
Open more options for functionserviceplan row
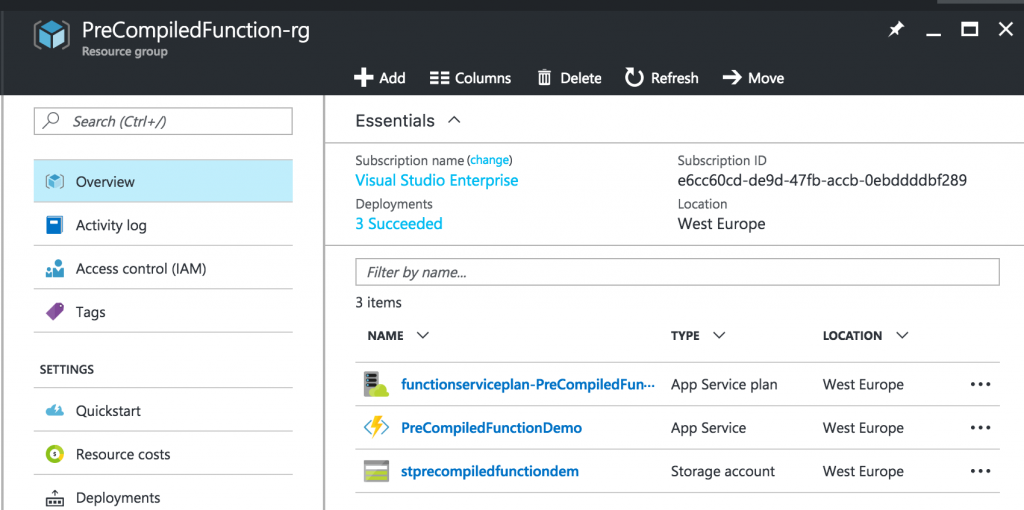click(x=980, y=385)
